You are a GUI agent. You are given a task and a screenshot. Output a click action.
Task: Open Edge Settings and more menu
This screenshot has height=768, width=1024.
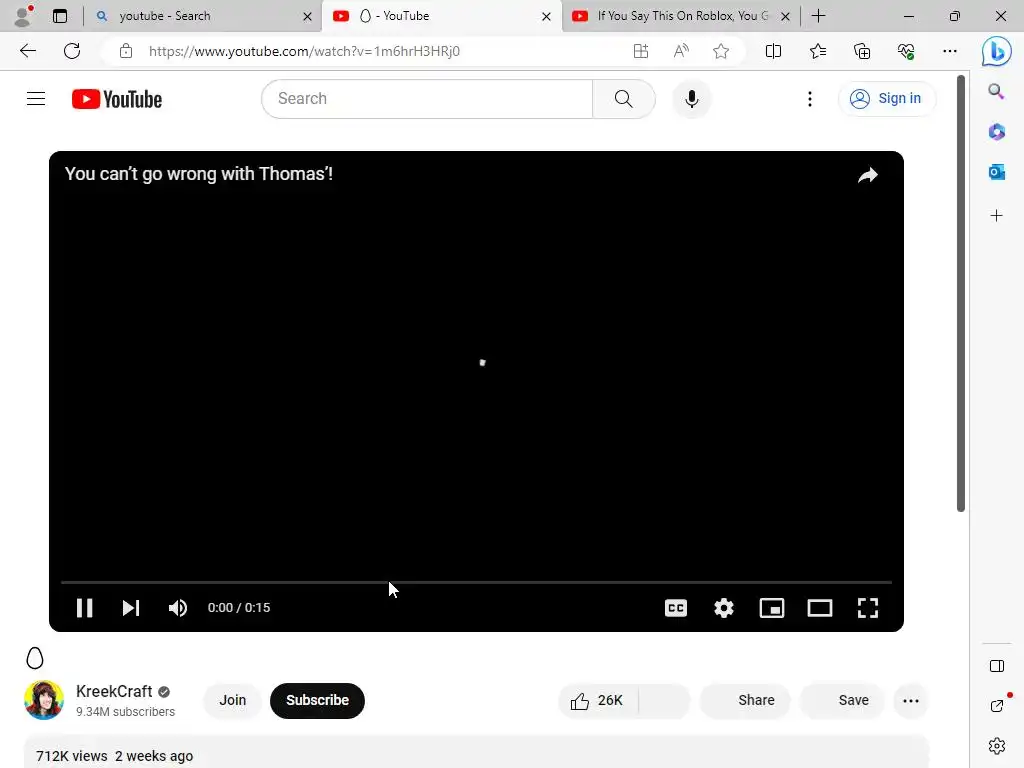click(x=950, y=51)
